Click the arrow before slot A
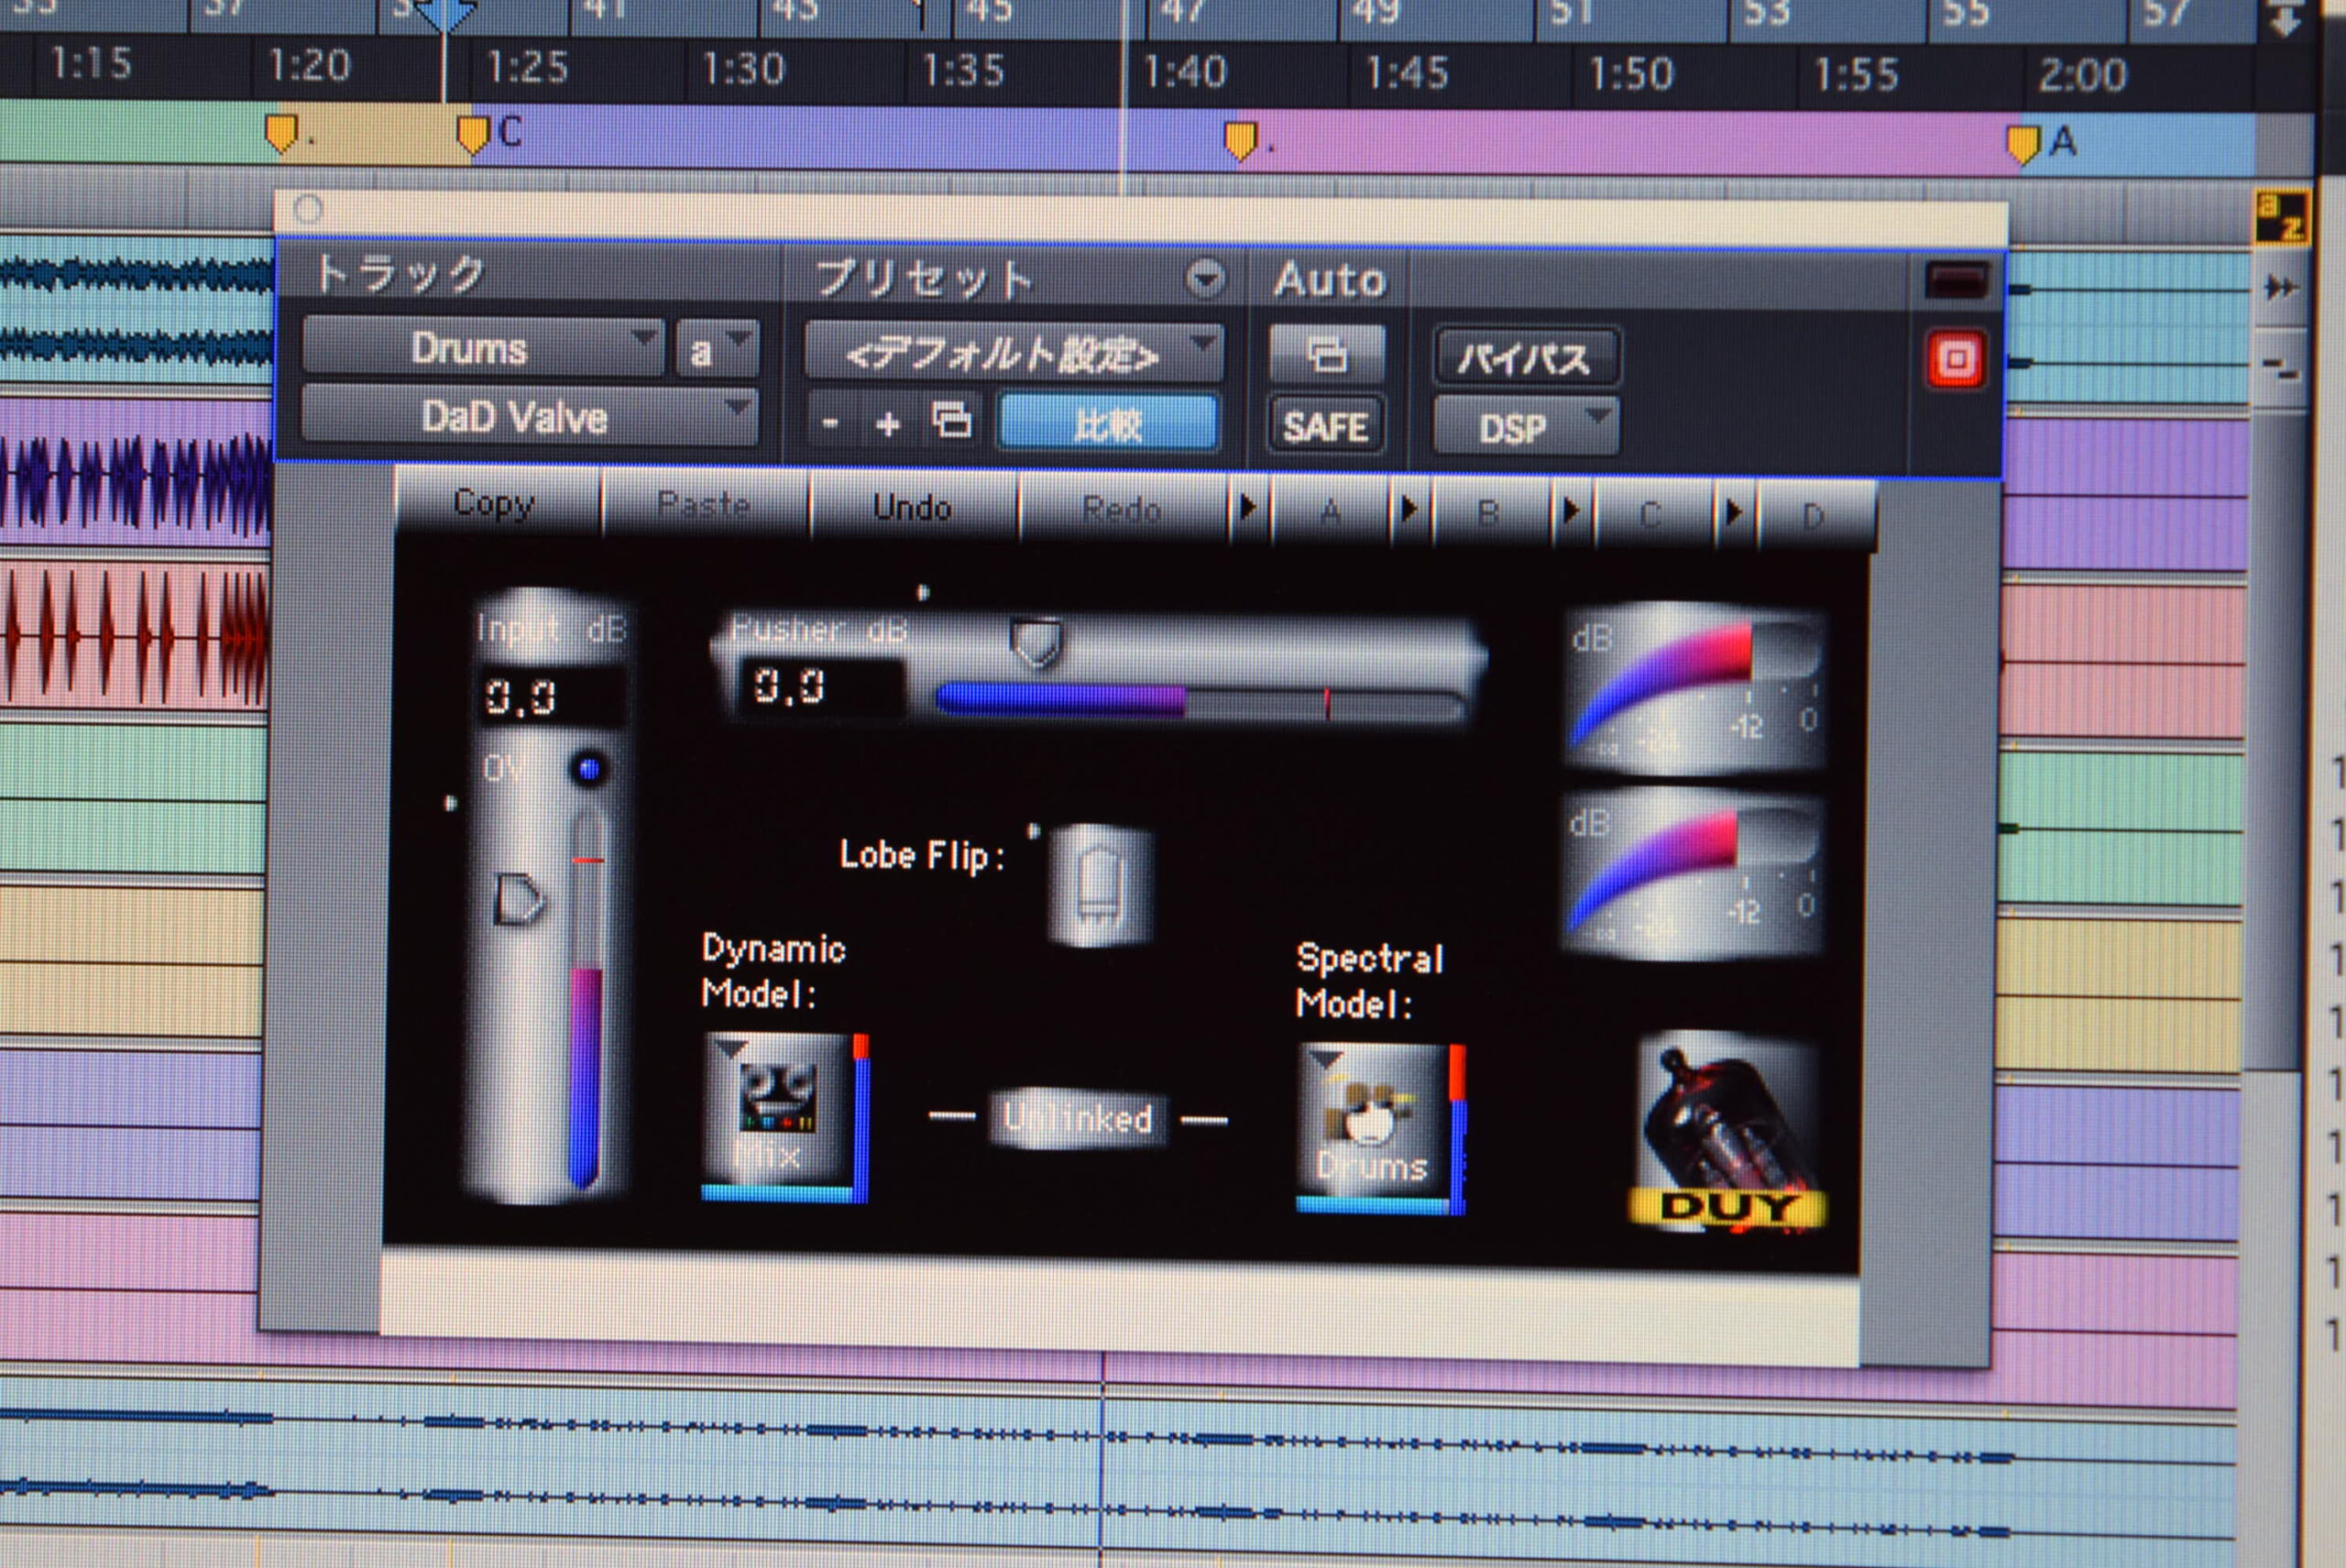Screen dimensions: 2346x1568 (x=1249, y=508)
